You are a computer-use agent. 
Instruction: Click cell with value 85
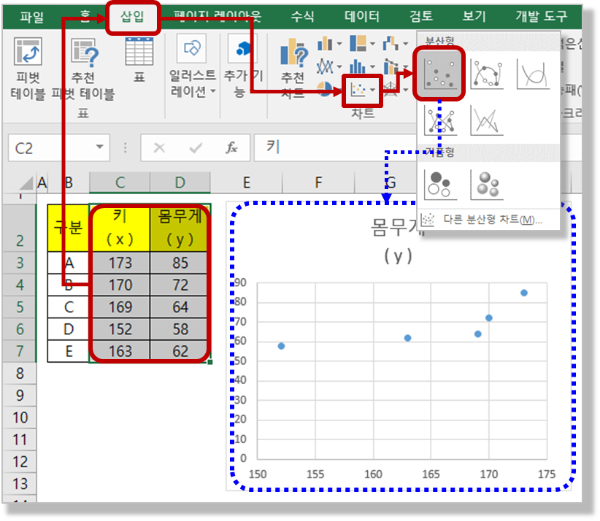click(x=180, y=263)
